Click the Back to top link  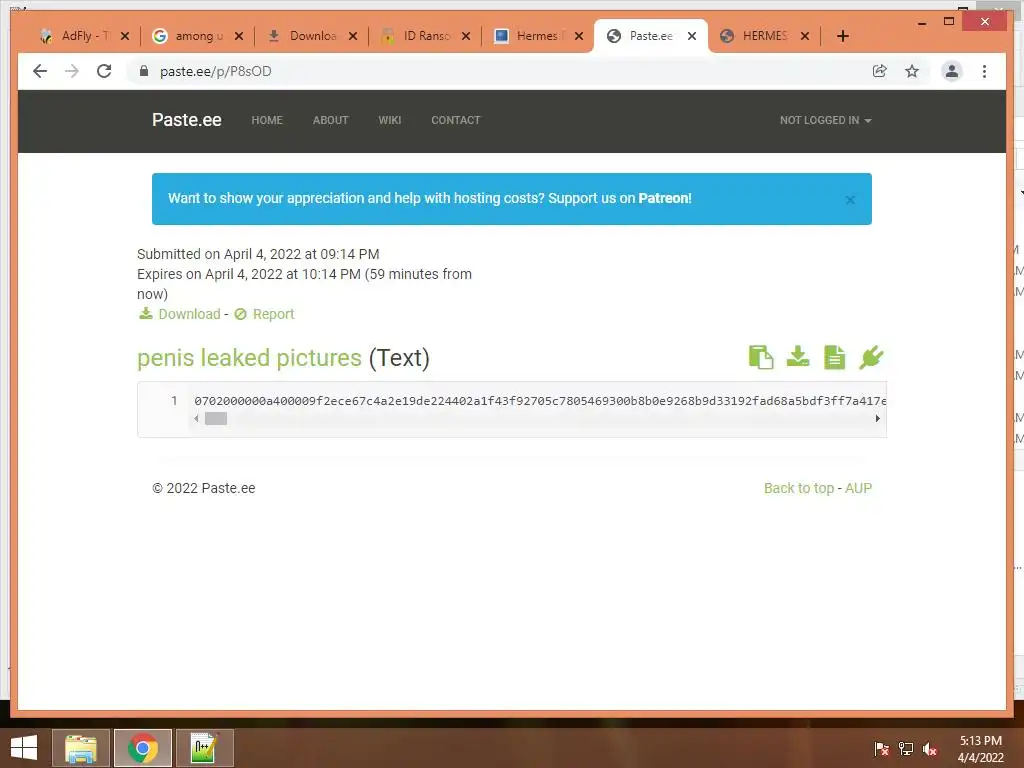click(799, 488)
